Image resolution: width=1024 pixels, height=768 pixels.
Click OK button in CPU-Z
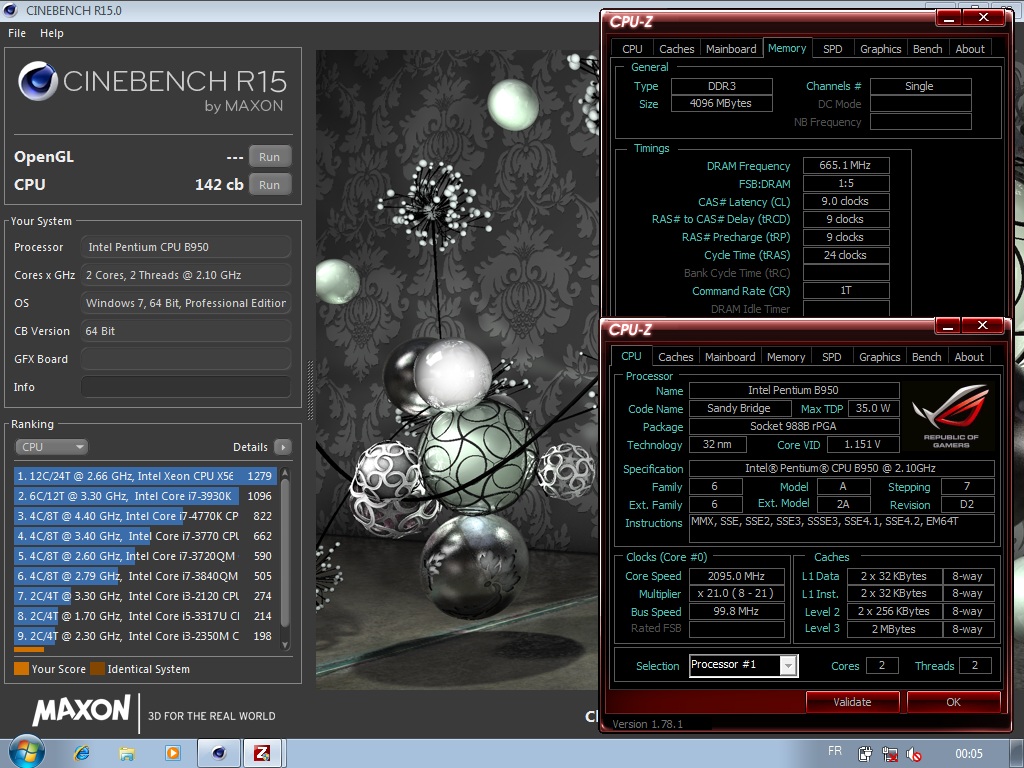[x=953, y=702]
